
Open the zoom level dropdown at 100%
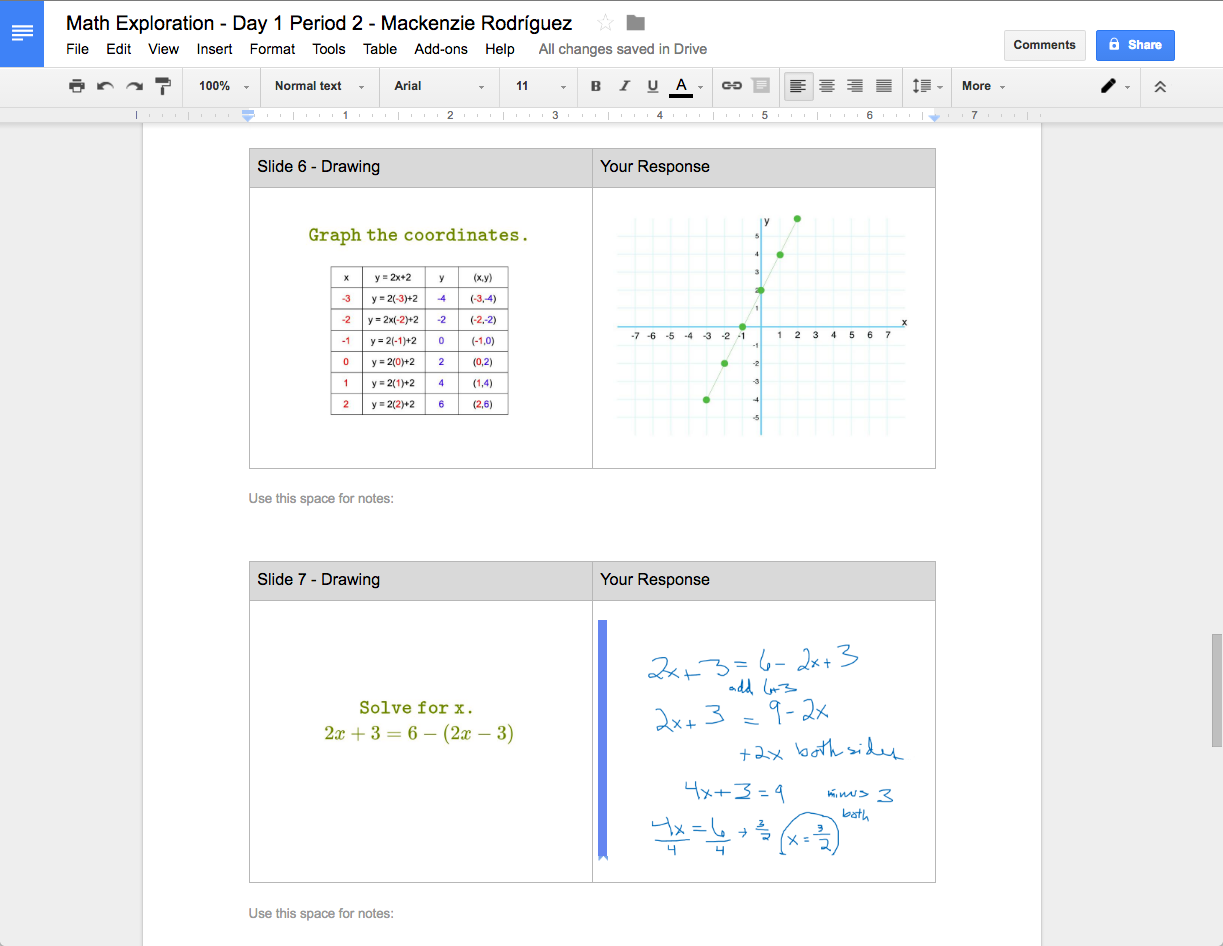[x=223, y=86]
